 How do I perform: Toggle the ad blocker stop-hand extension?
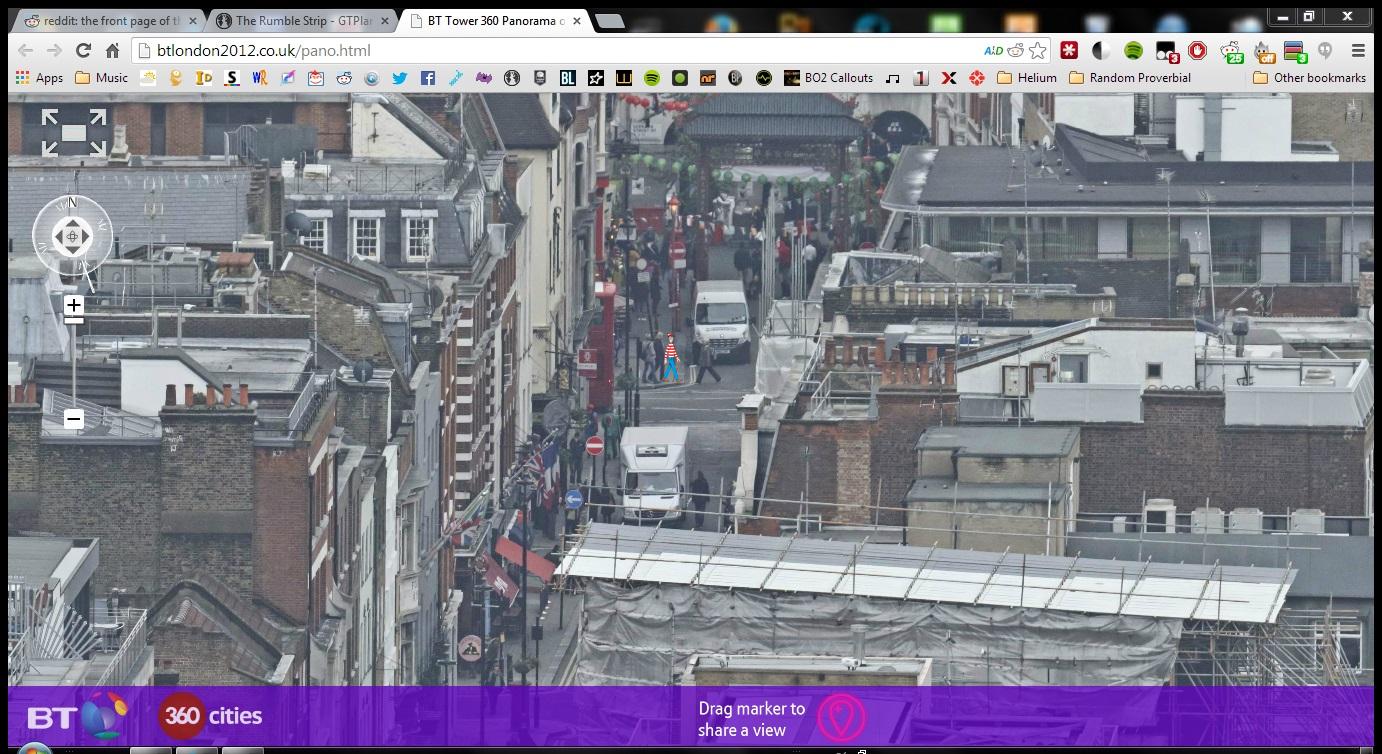(1198, 50)
